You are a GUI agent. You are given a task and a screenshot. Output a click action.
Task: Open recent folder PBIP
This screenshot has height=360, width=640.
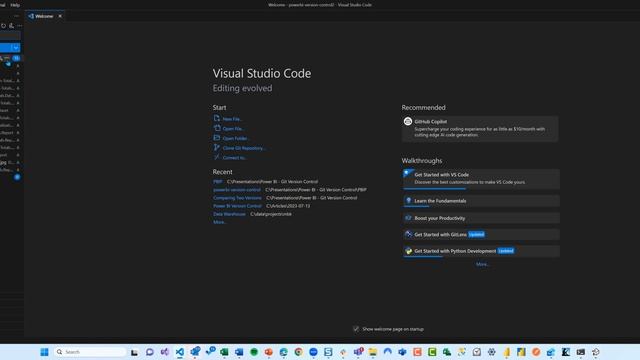[x=218, y=182]
